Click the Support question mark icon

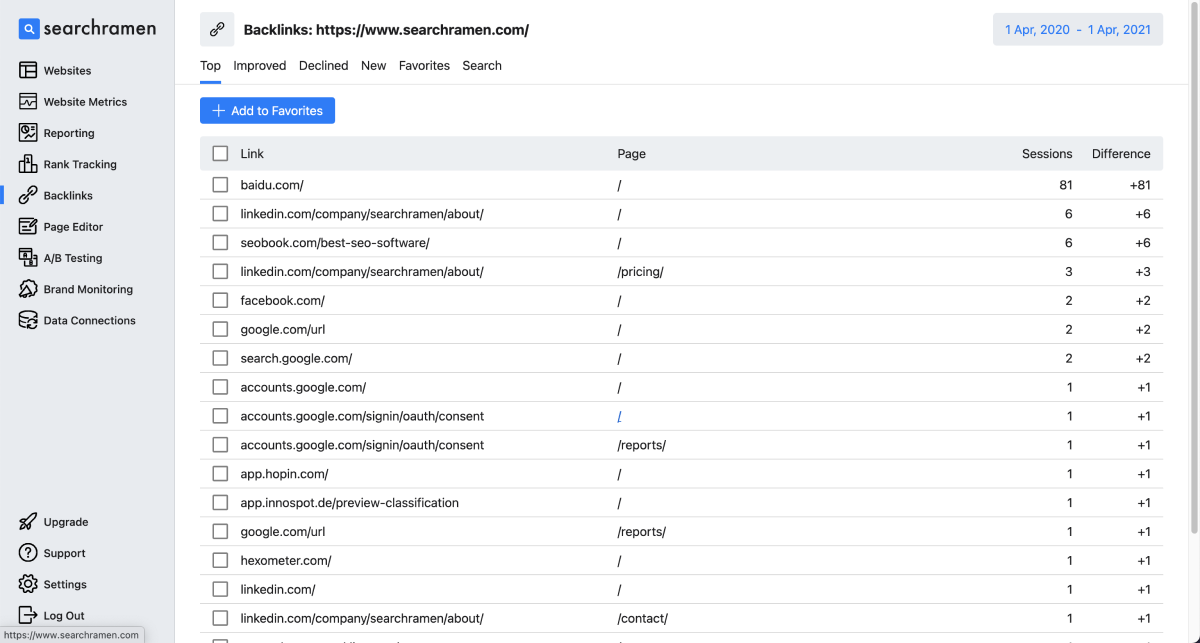28,553
